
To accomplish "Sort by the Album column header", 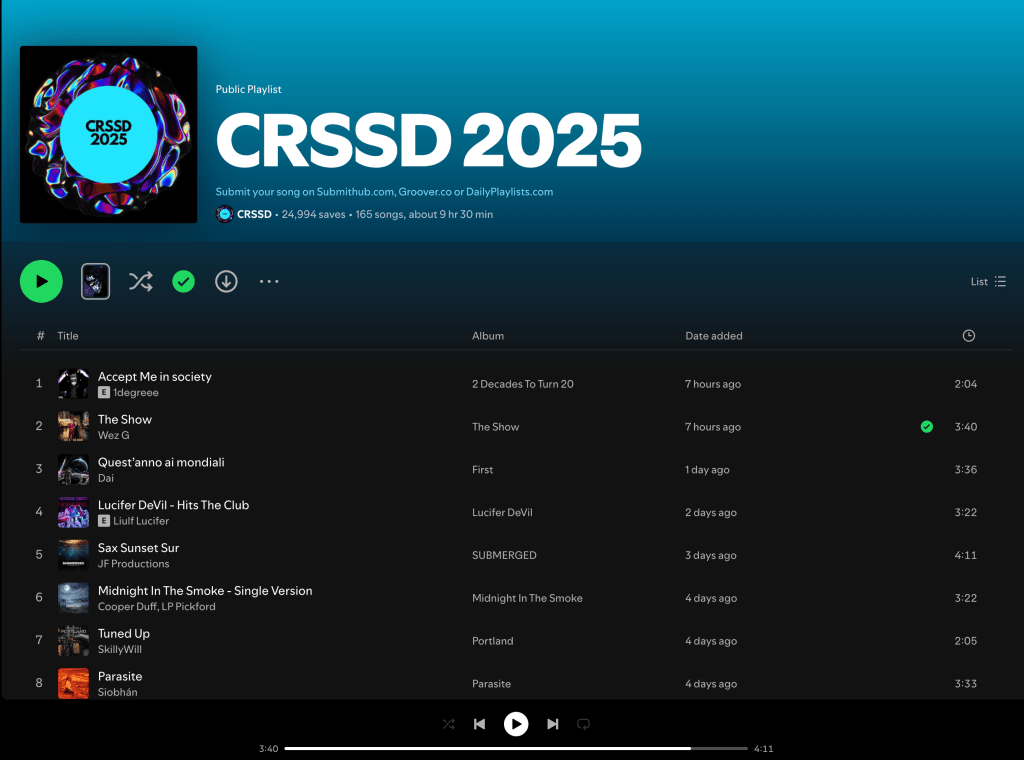I will point(488,336).
